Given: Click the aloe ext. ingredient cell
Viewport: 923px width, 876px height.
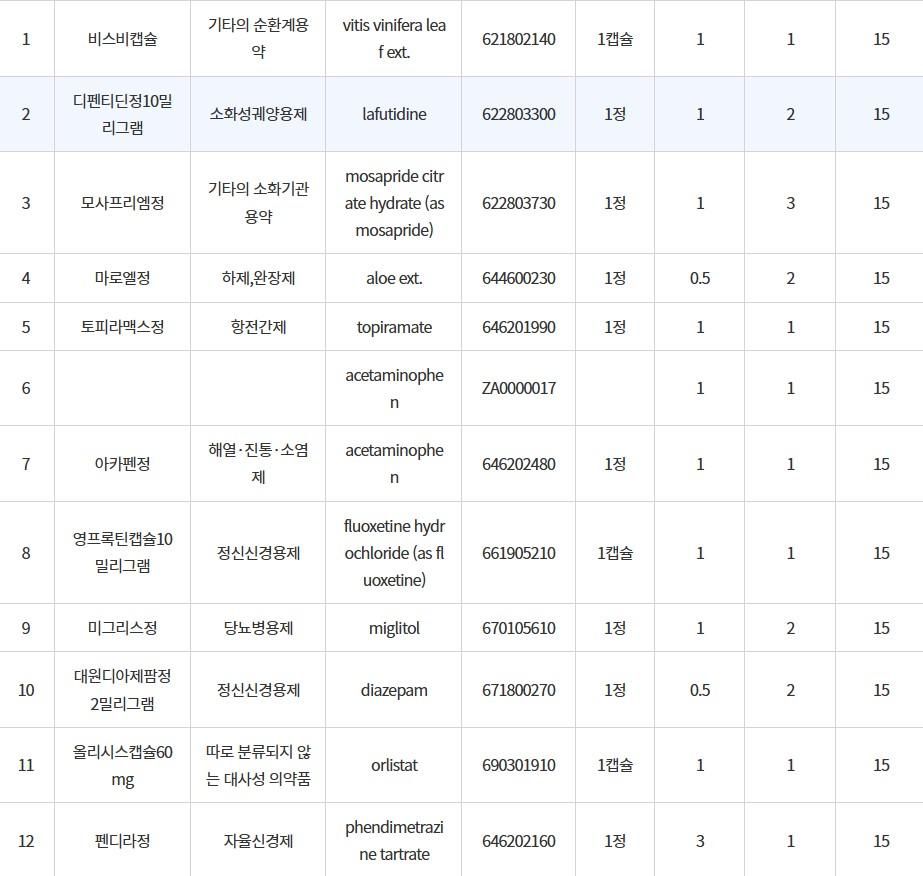Looking at the screenshot, I should (393, 278).
